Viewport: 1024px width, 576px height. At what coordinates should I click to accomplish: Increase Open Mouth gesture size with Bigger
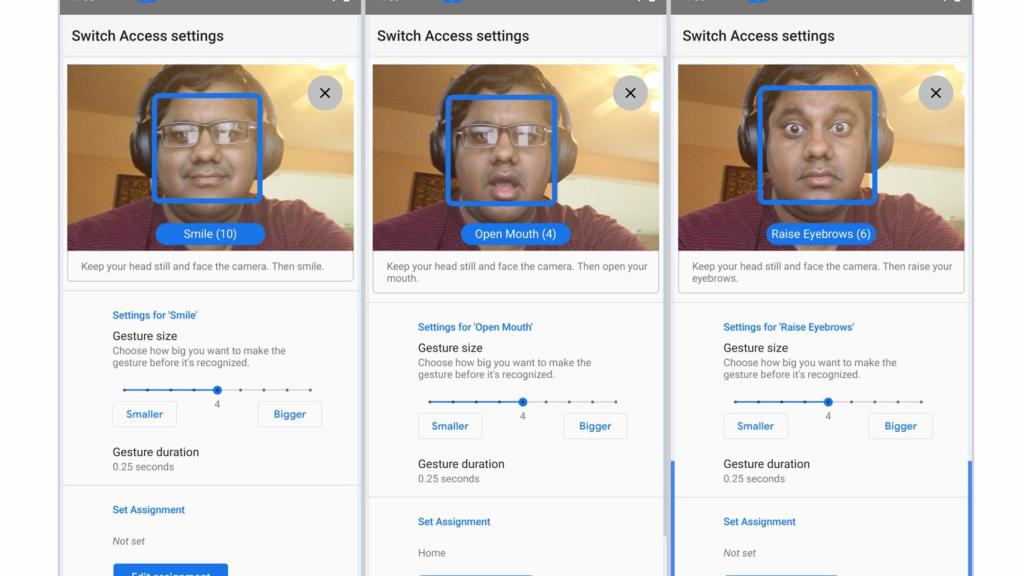(595, 426)
